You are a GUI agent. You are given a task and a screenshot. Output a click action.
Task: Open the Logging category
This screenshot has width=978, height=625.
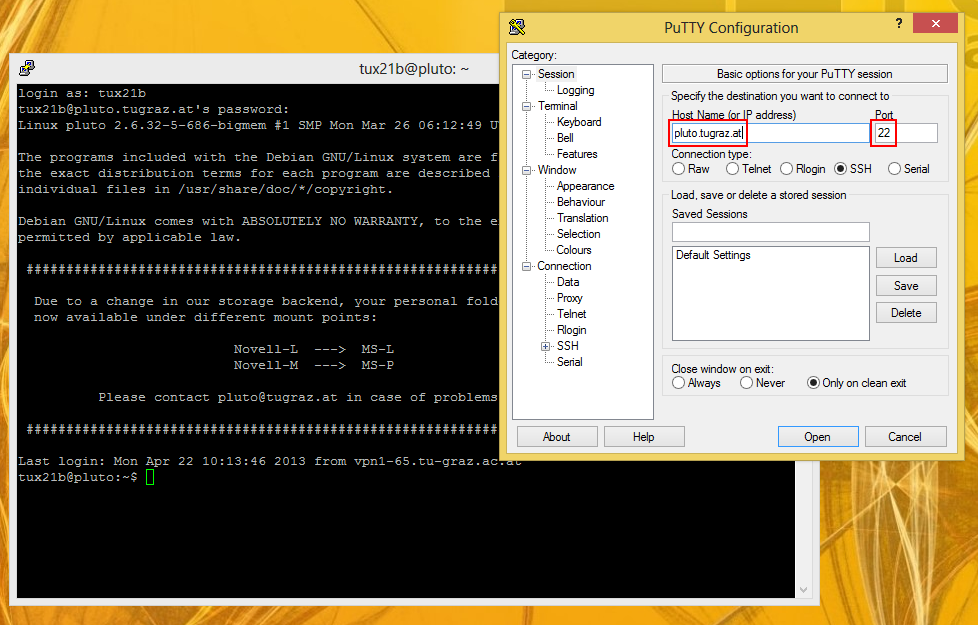[575, 90]
